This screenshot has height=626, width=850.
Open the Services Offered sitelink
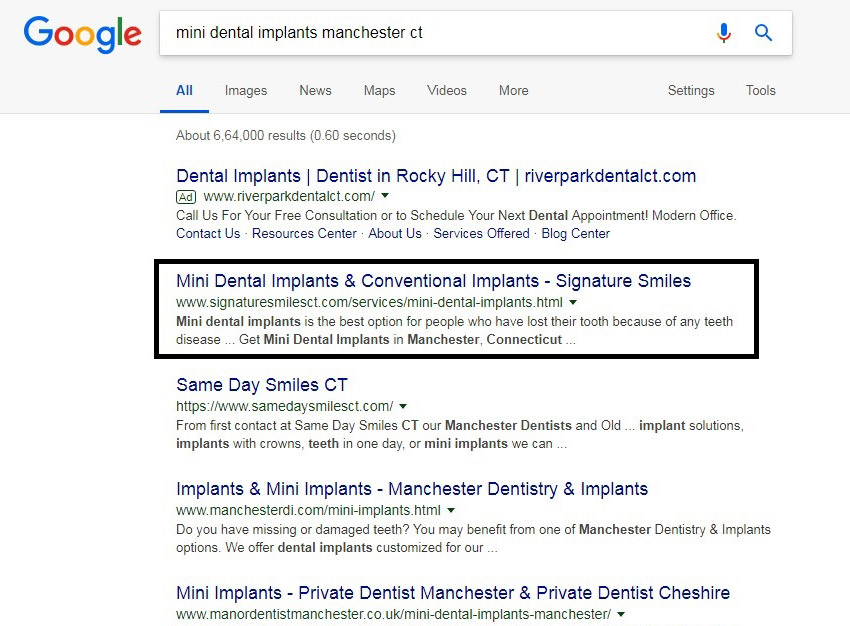click(481, 234)
